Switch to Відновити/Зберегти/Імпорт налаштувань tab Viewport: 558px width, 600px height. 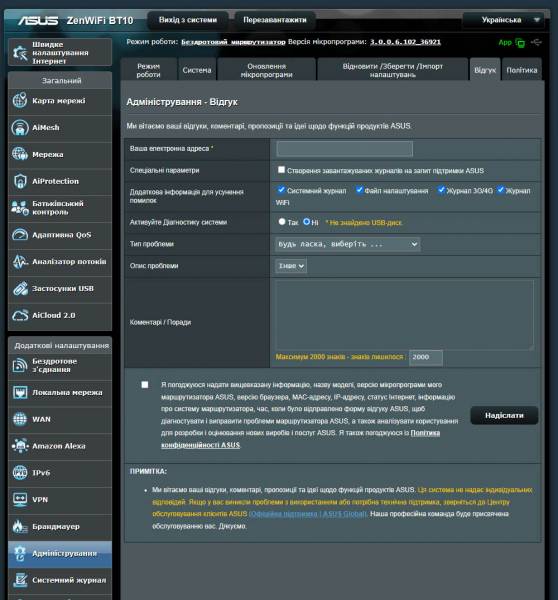393,70
